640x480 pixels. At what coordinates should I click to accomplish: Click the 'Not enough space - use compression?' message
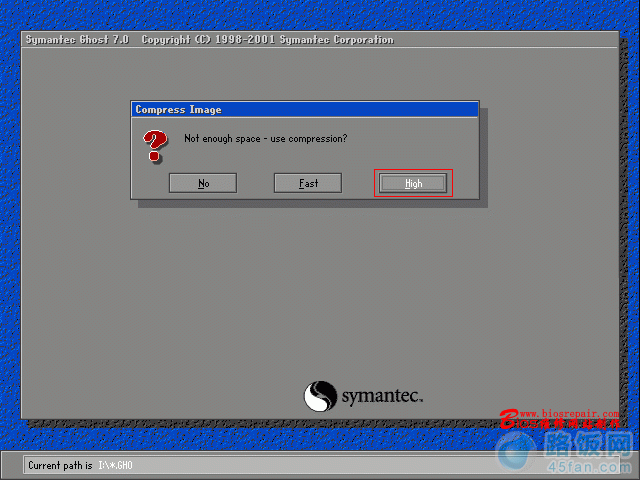point(266,139)
